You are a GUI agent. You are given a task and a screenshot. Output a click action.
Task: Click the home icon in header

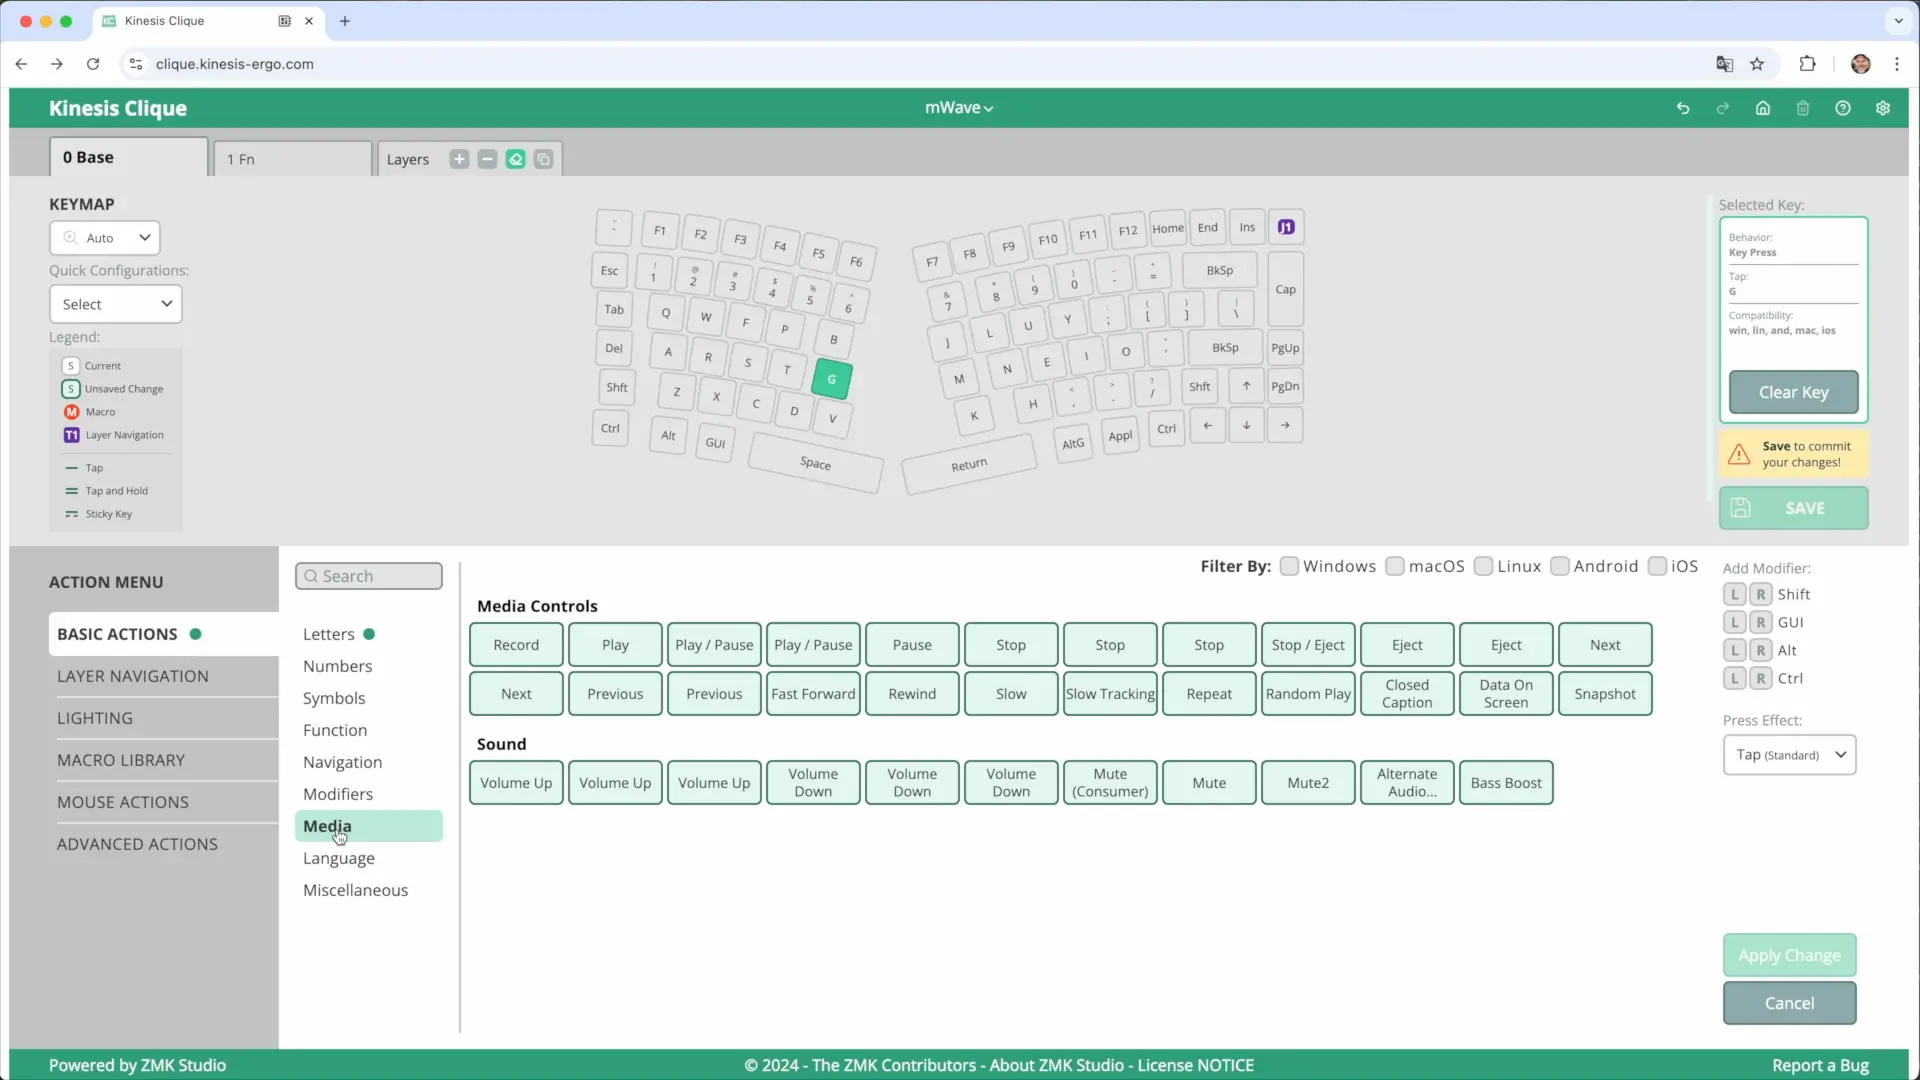point(1763,108)
